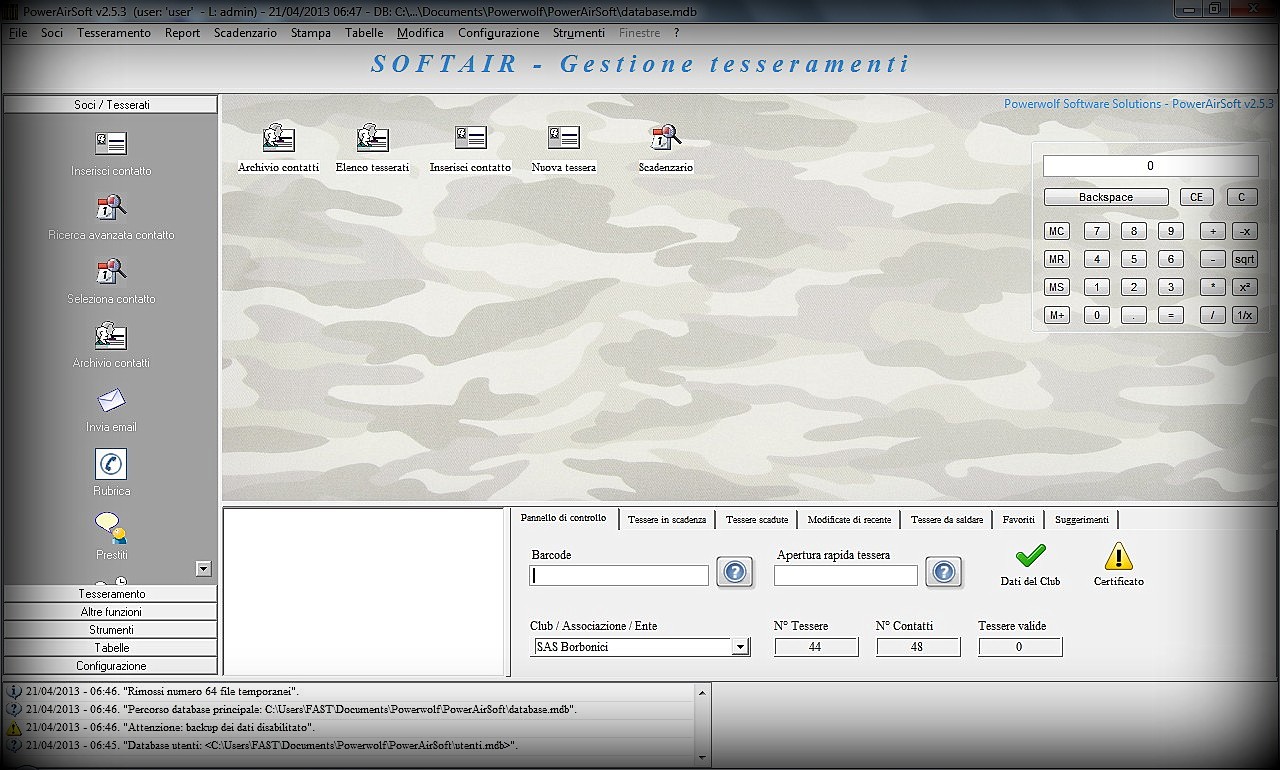
Task: Click the Invia email envelope icon
Action: pos(111,400)
